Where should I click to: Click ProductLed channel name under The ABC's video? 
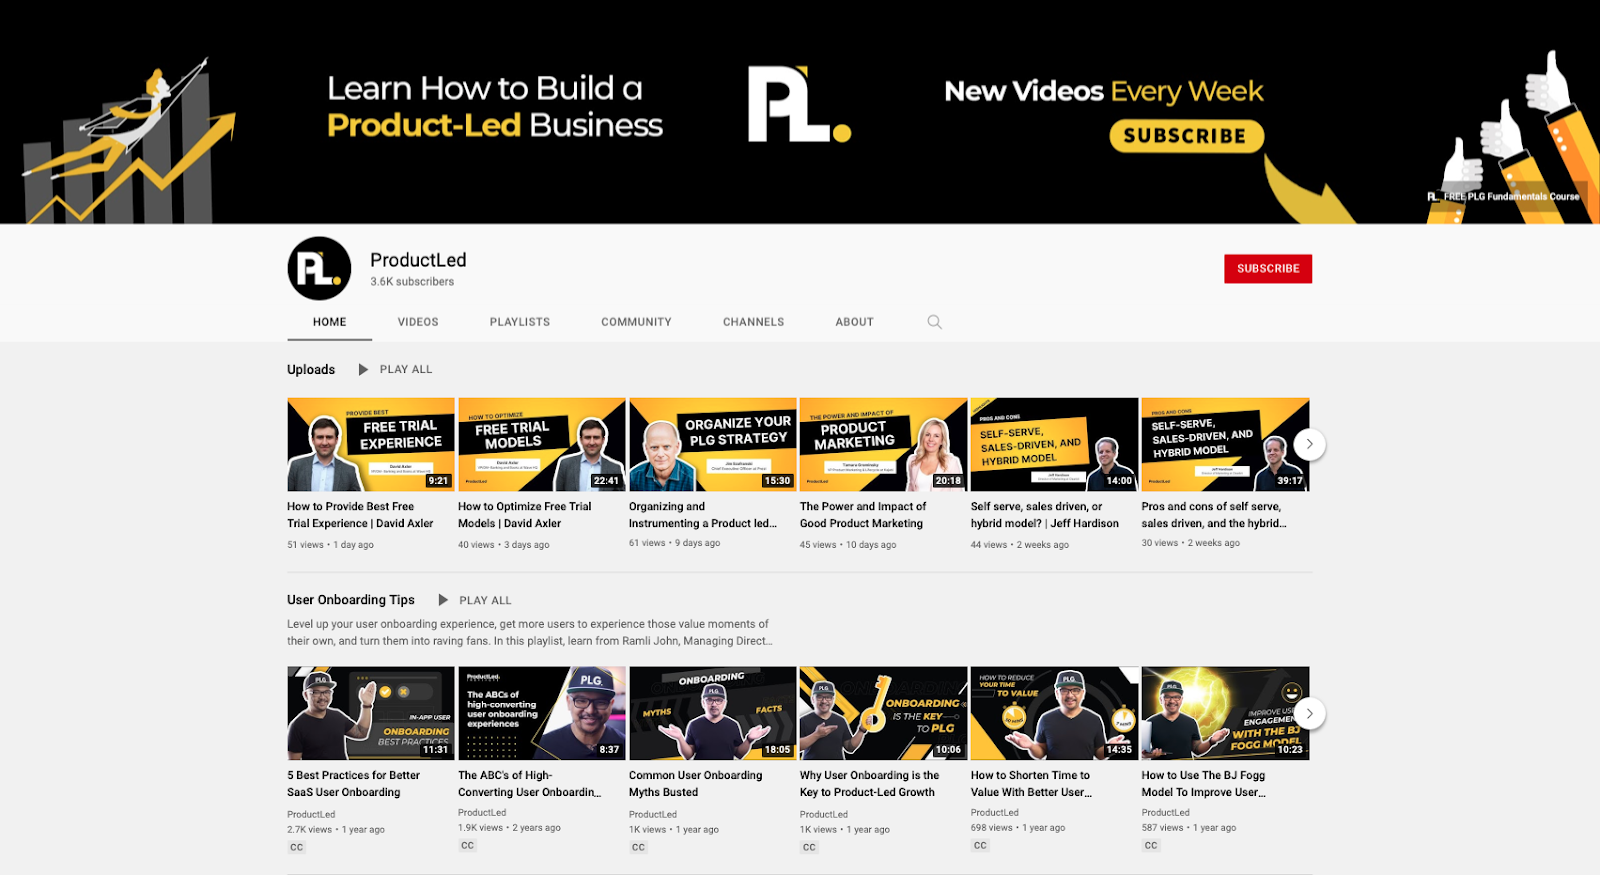click(x=482, y=813)
